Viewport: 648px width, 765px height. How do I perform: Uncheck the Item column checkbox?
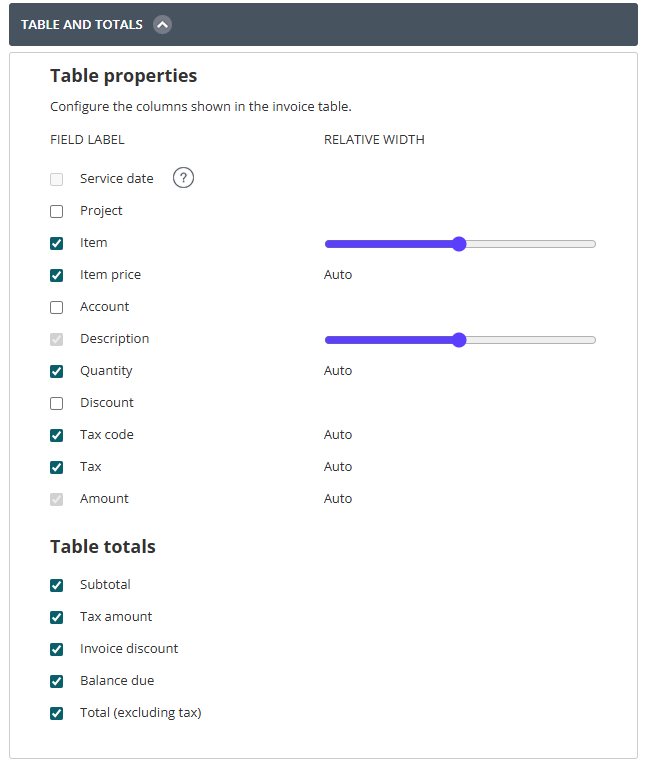57,243
